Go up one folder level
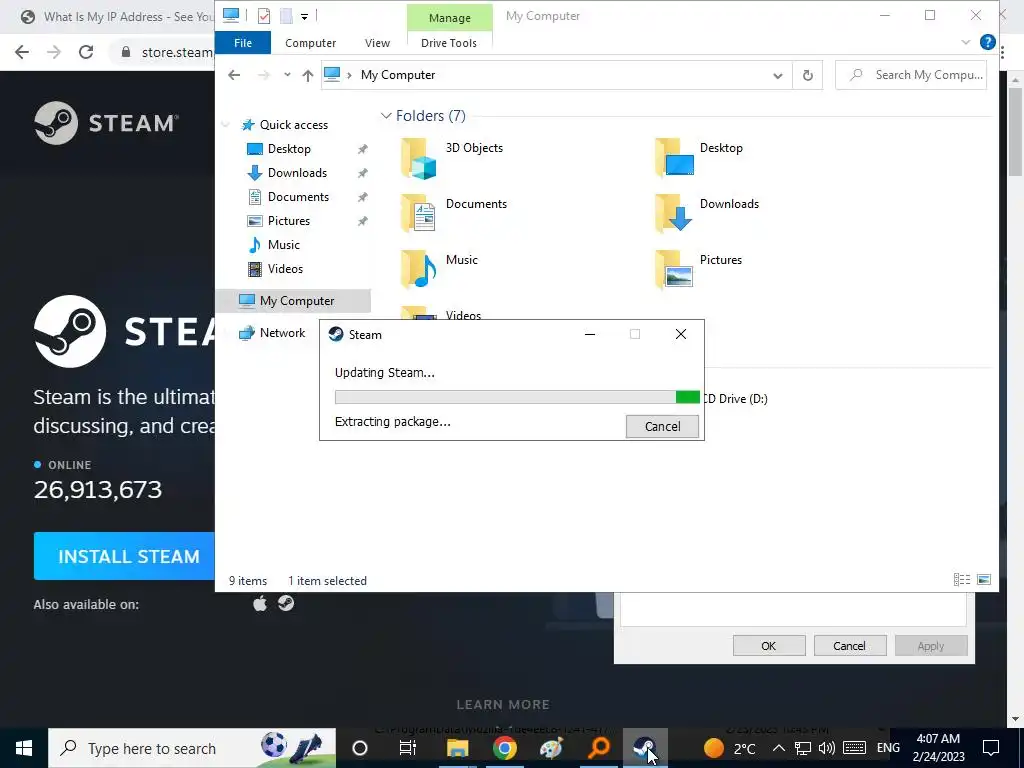This screenshot has width=1024, height=768. coord(308,75)
